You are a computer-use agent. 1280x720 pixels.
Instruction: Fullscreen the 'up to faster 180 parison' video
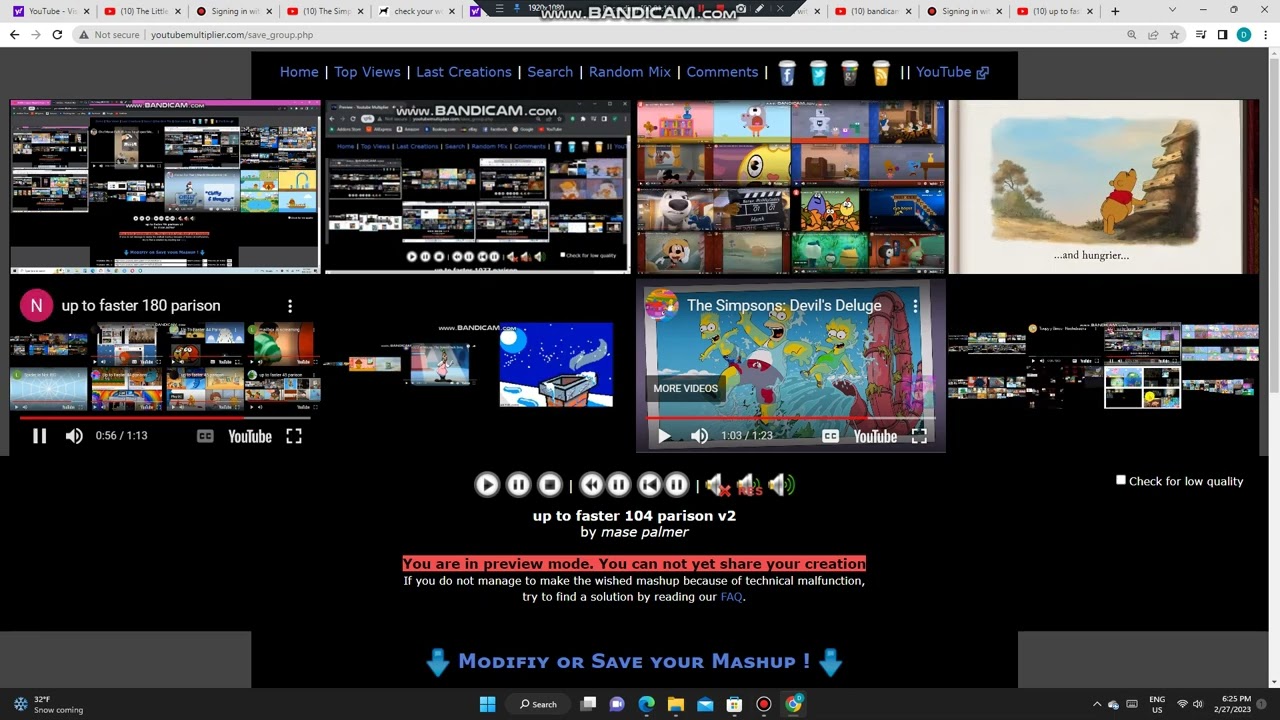(294, 436)
